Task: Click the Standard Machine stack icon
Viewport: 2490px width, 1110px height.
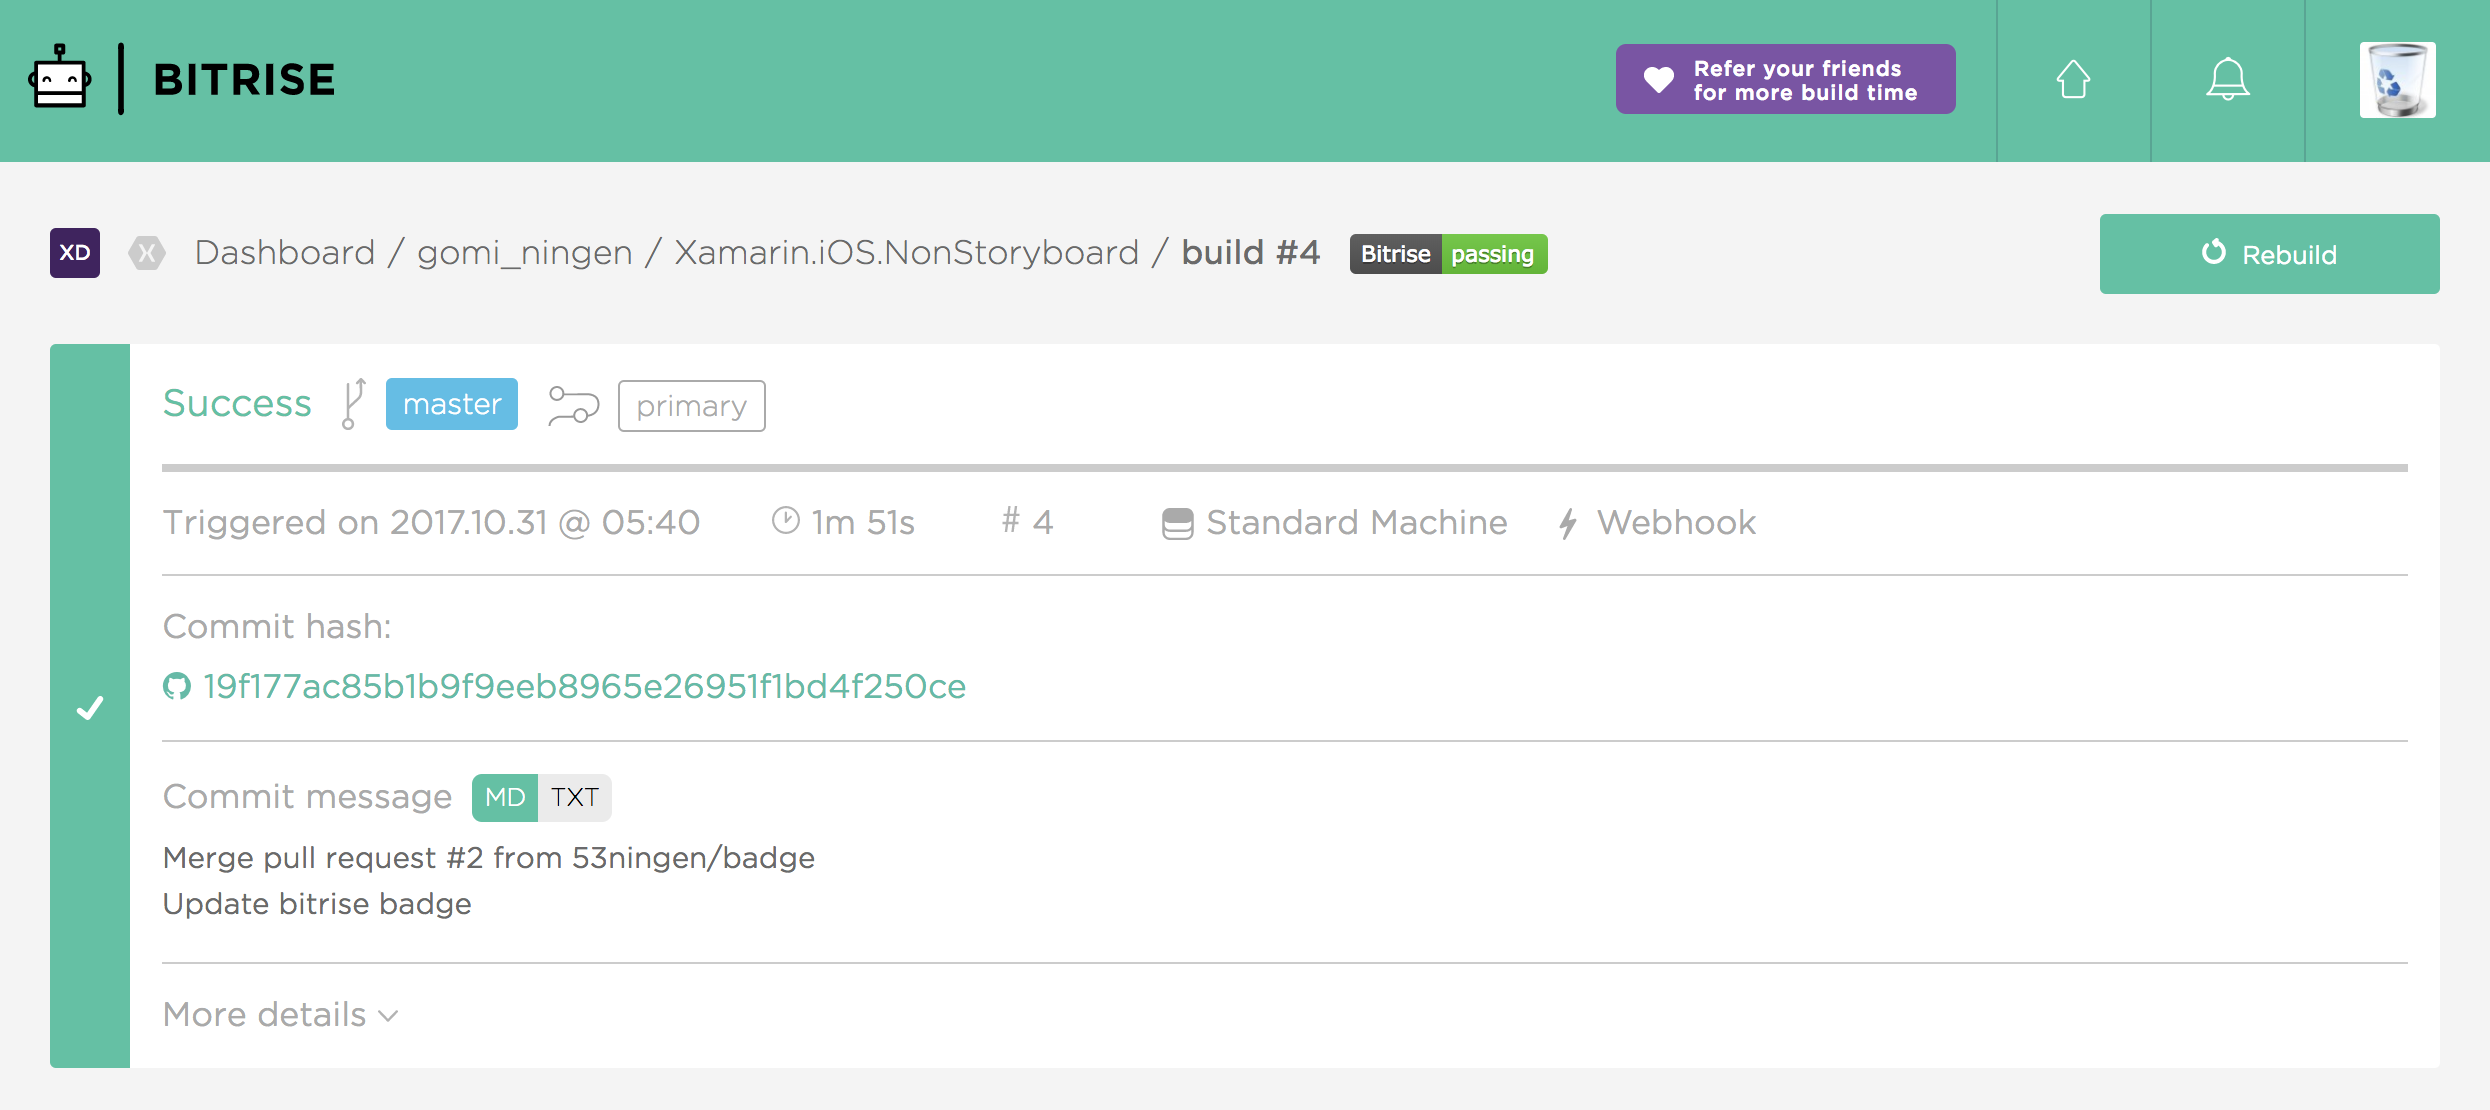Action: pyautogui.click(x=1177, y=523)
